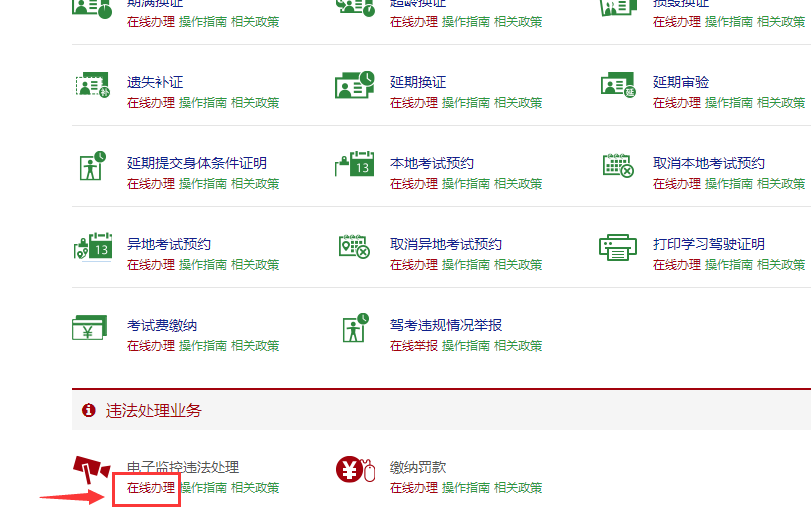Screen dimensions: 811x529
Task: Click 相关政策 under 遗失补证
Action: 255,103
